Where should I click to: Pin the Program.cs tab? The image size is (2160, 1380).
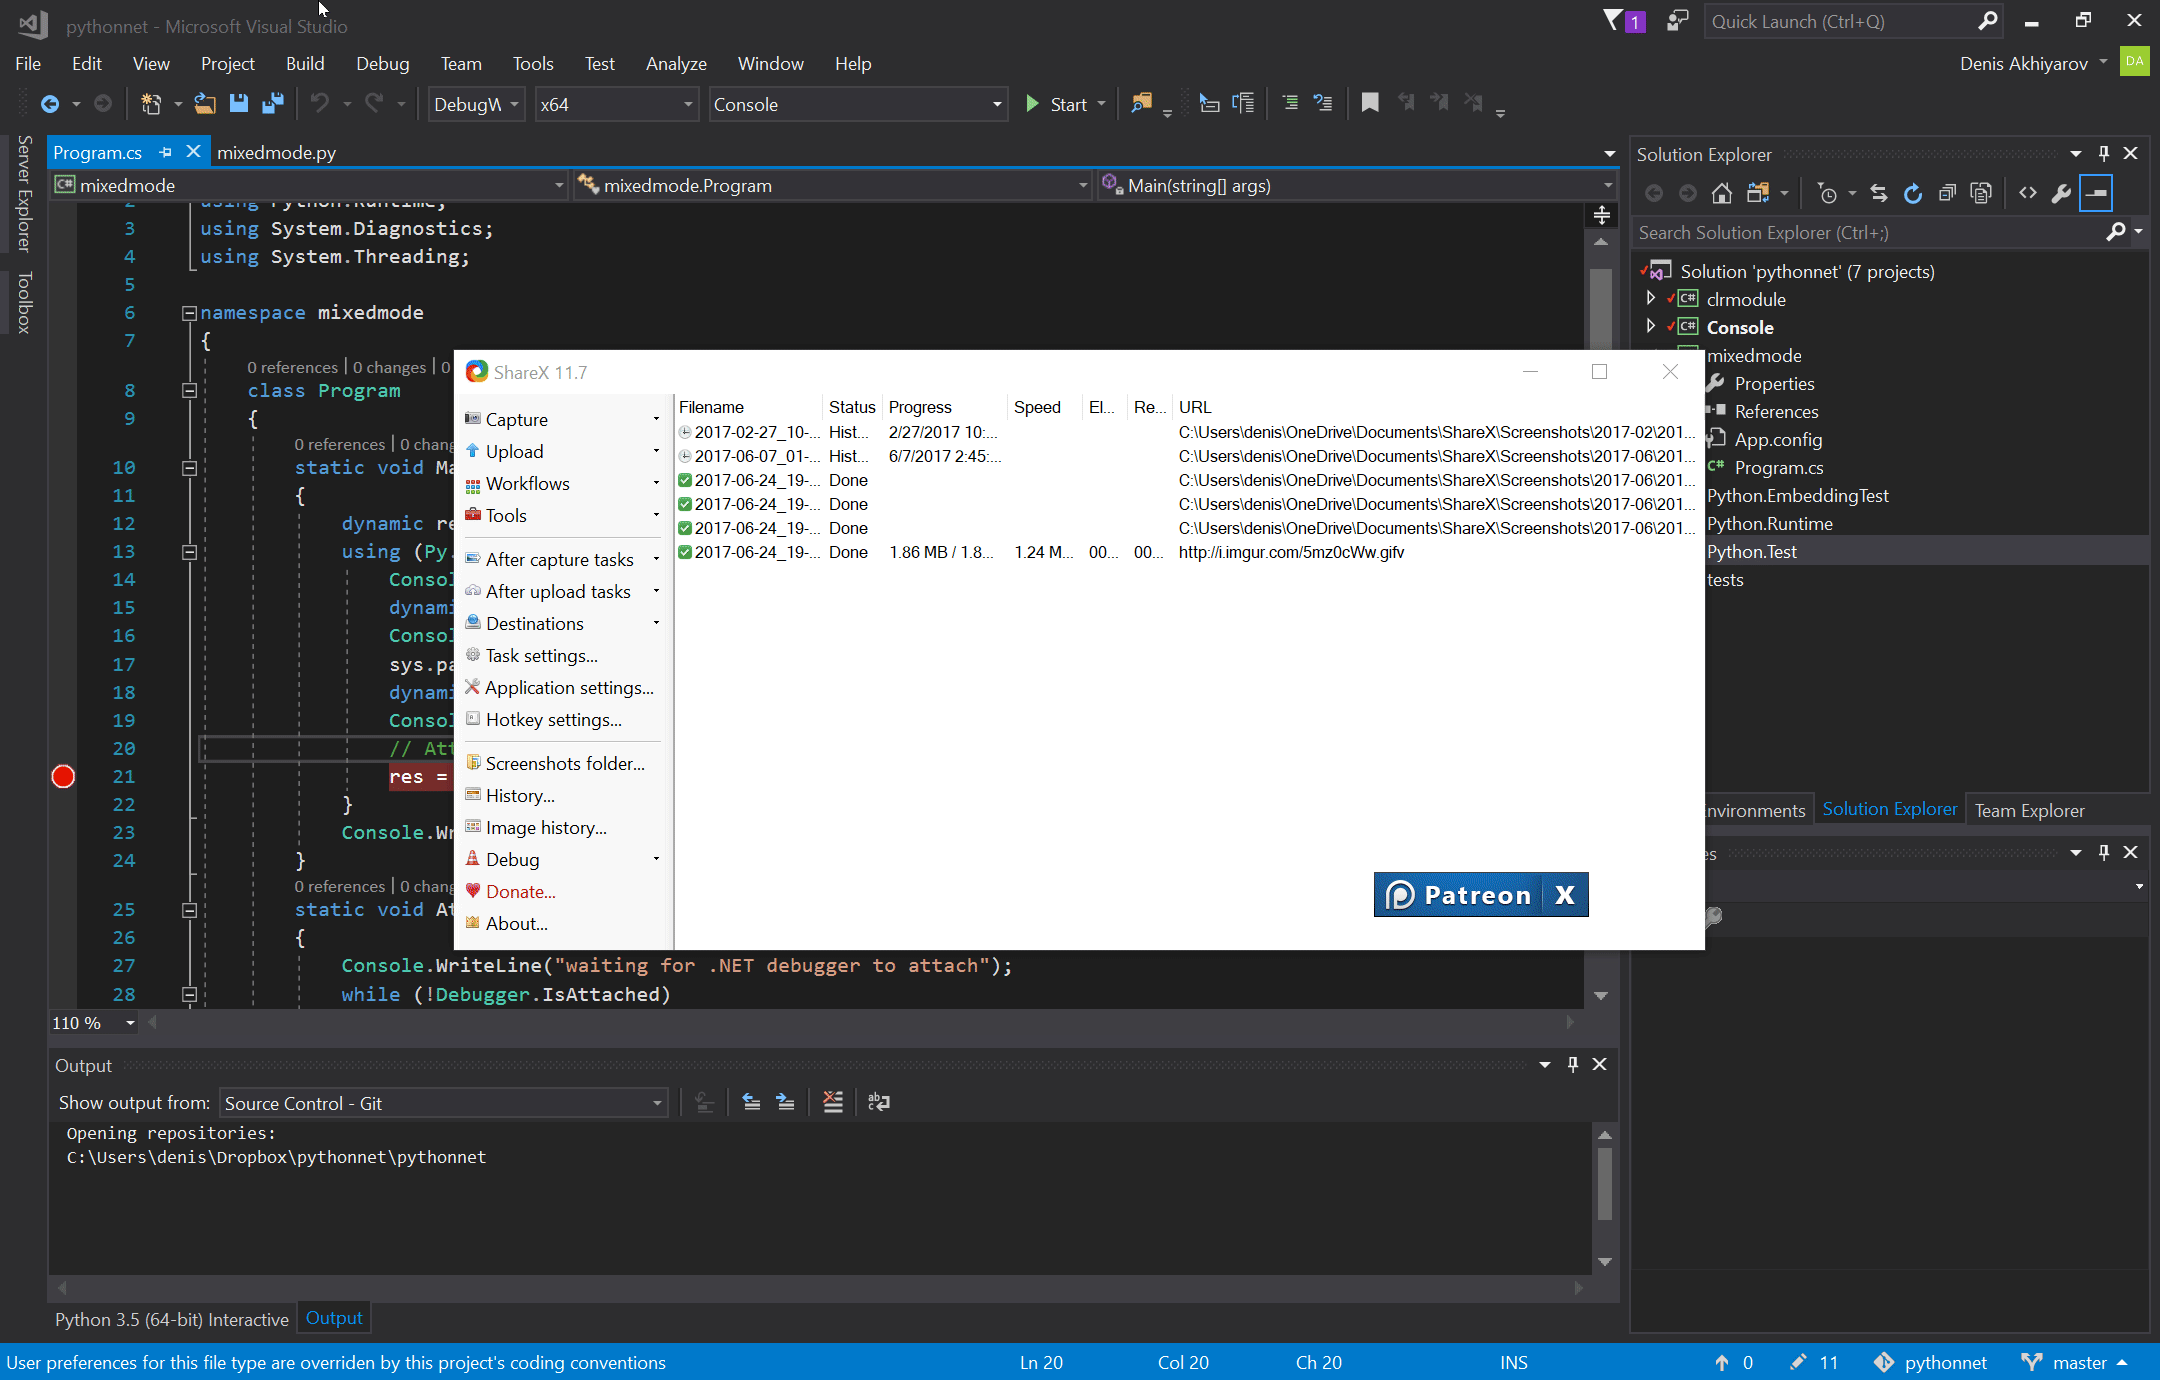pyautogui.click(x=166, y=152)
